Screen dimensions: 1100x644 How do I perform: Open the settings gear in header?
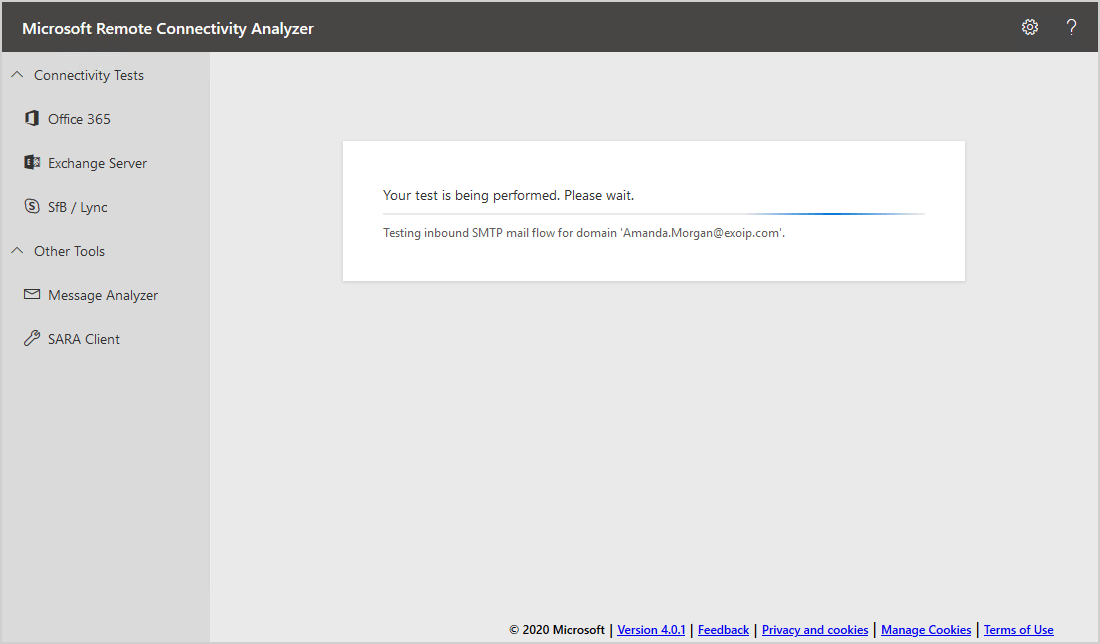pos(1029,27)
